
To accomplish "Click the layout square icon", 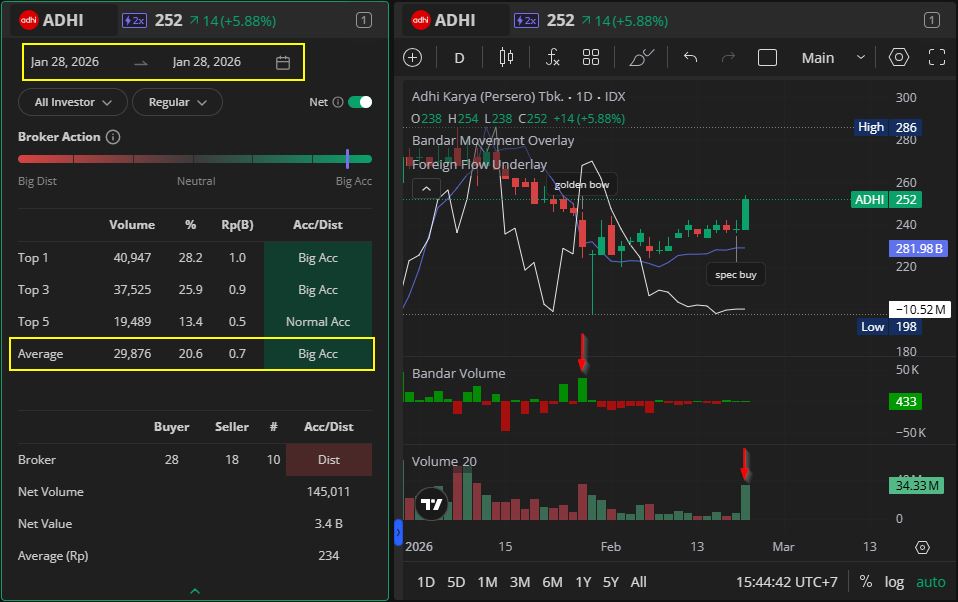I will tap(767, 57).
